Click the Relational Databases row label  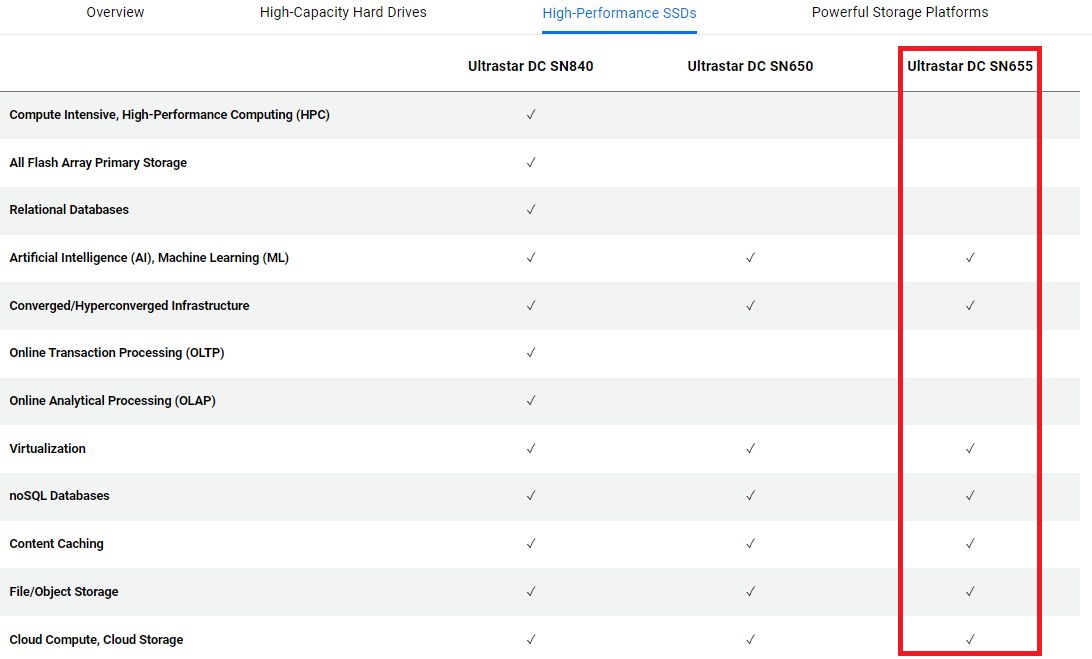point(69,210)
